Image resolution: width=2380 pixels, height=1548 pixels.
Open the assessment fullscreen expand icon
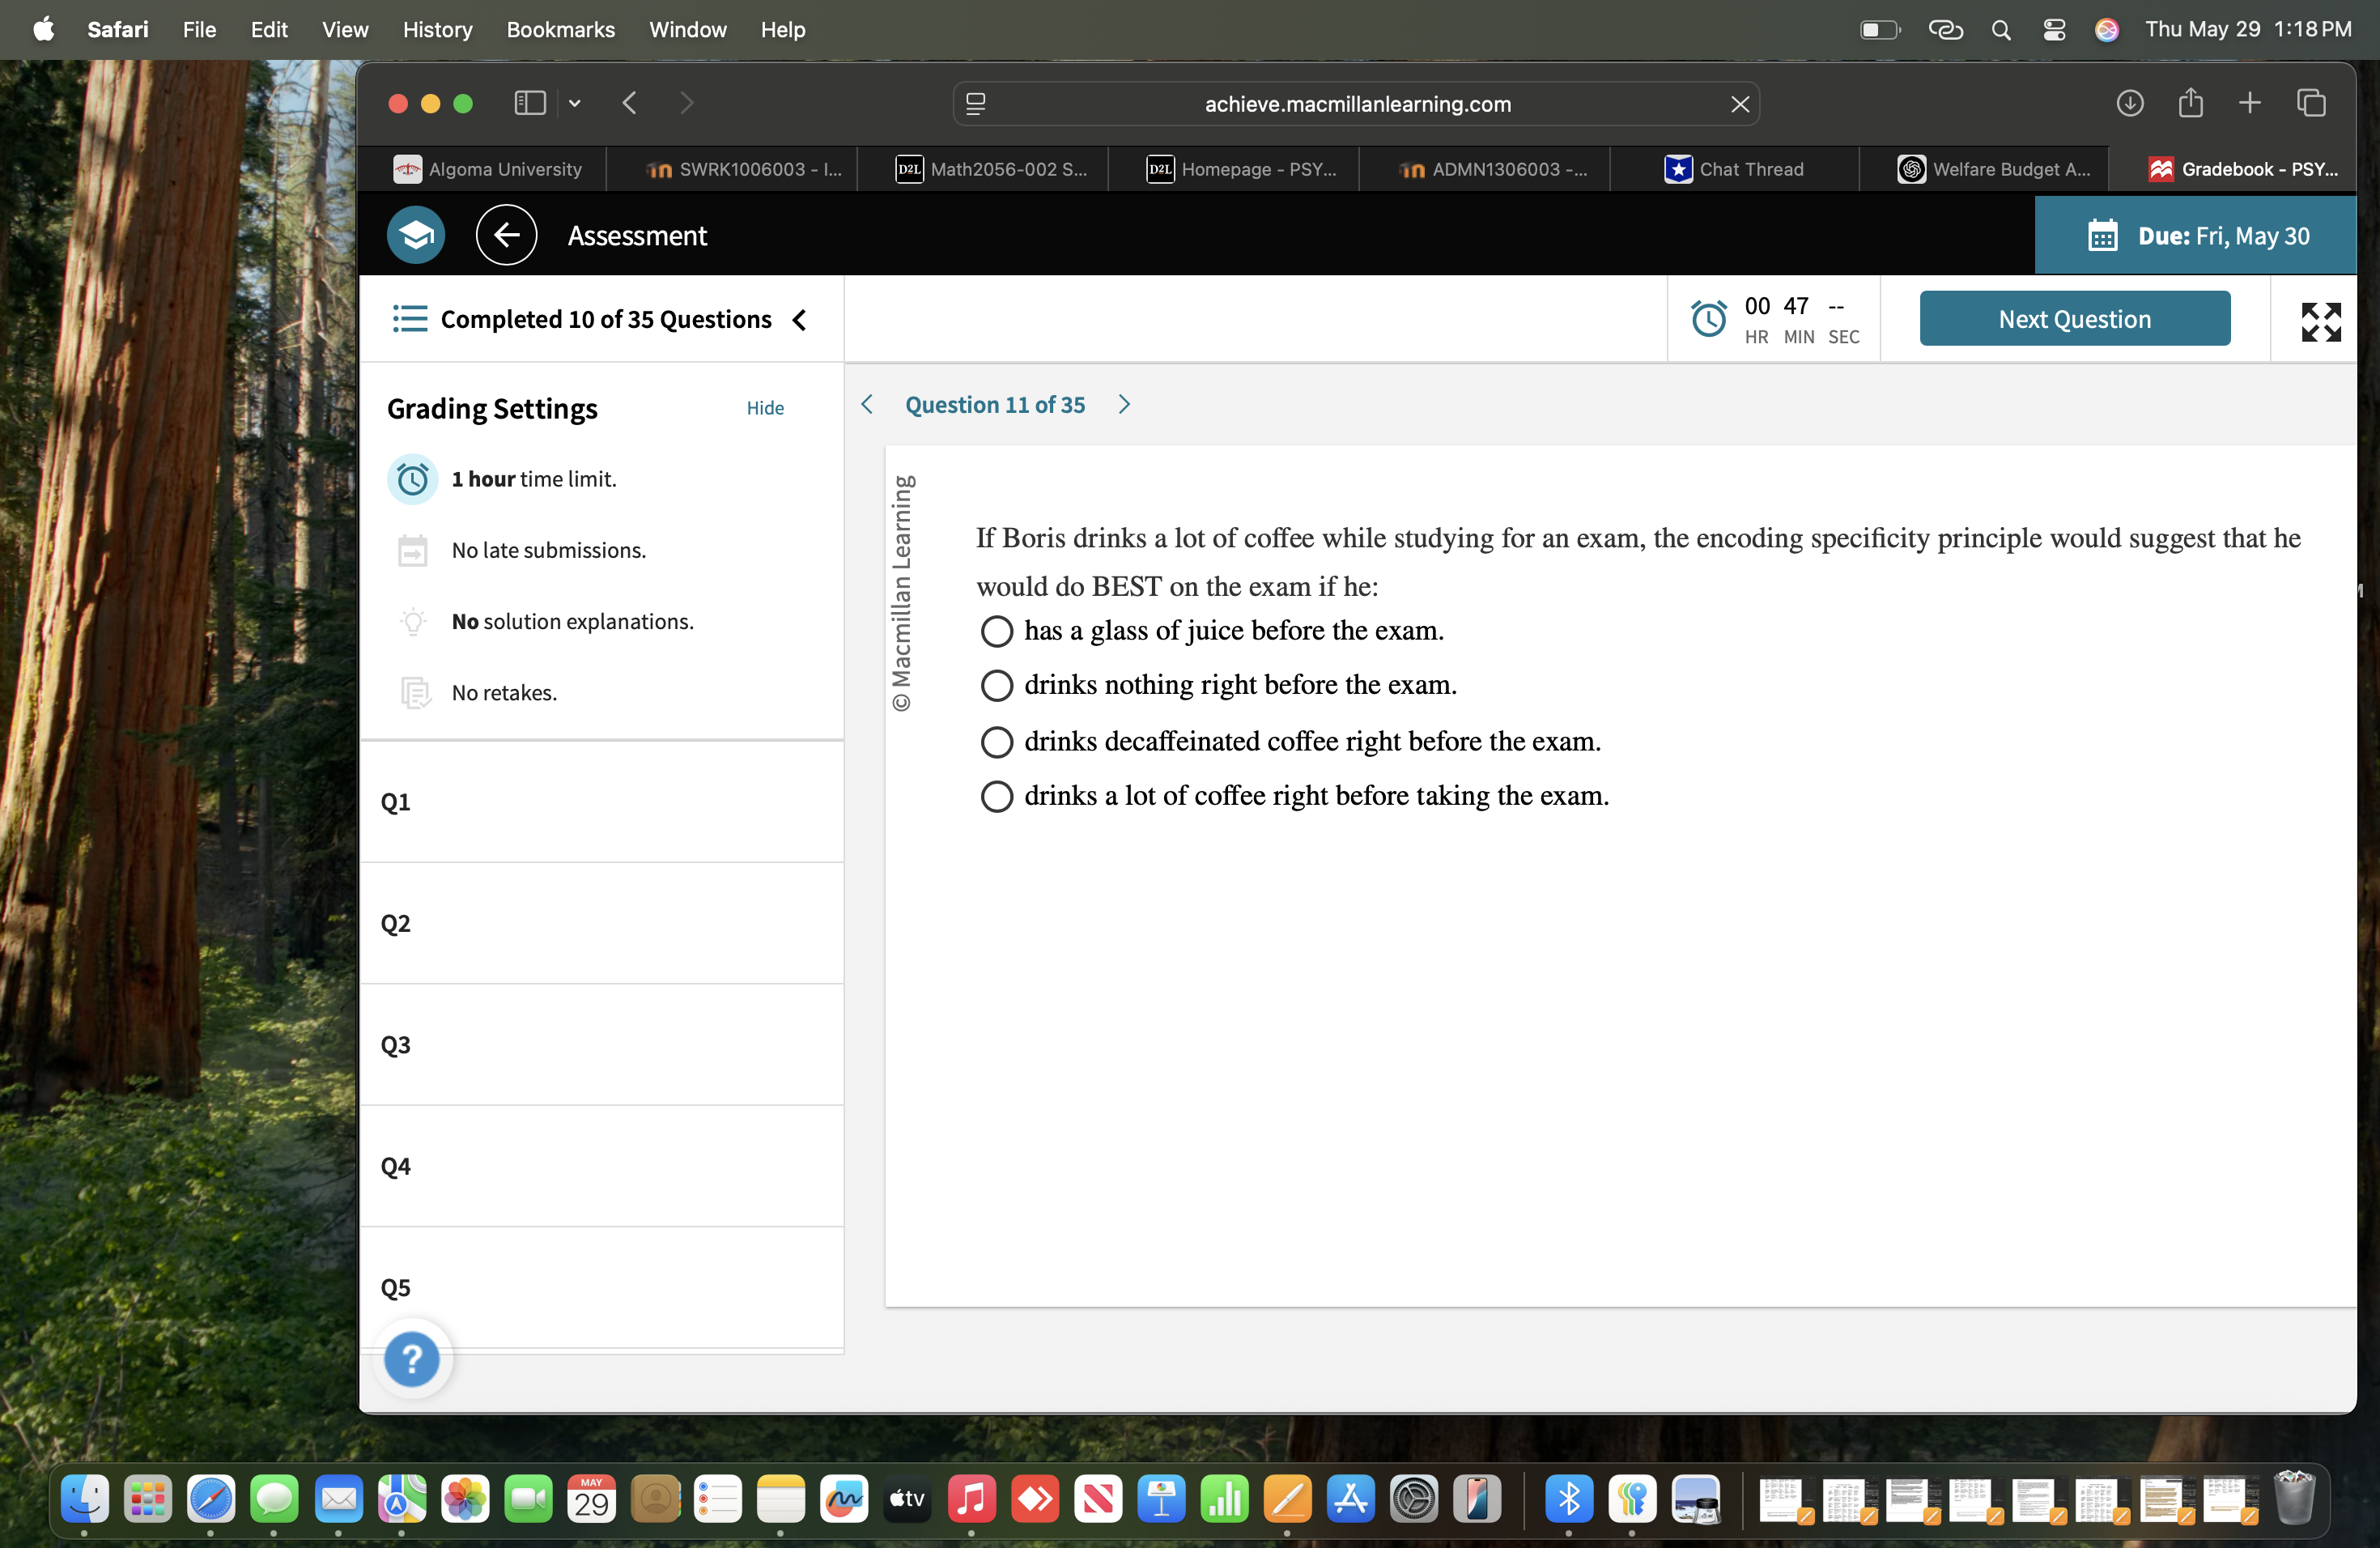(2321, 320)
